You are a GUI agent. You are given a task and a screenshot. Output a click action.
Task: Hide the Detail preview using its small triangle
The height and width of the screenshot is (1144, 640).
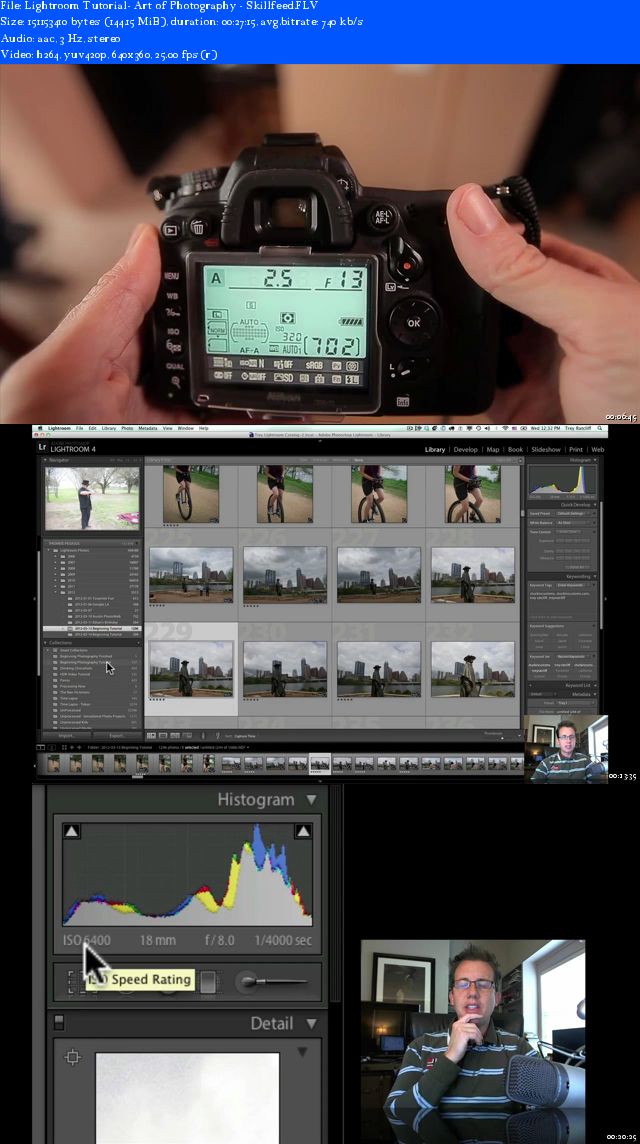302,1052
